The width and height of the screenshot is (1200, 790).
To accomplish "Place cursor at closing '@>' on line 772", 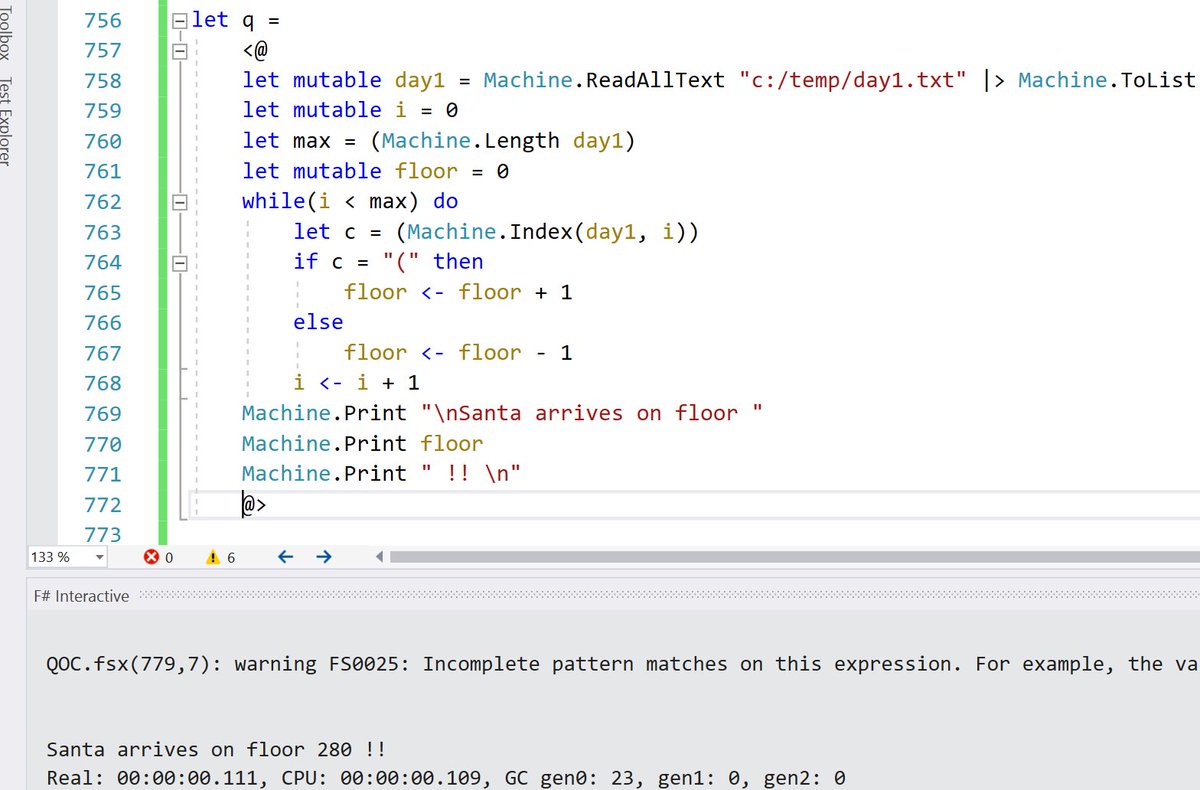I will (254, 505).
